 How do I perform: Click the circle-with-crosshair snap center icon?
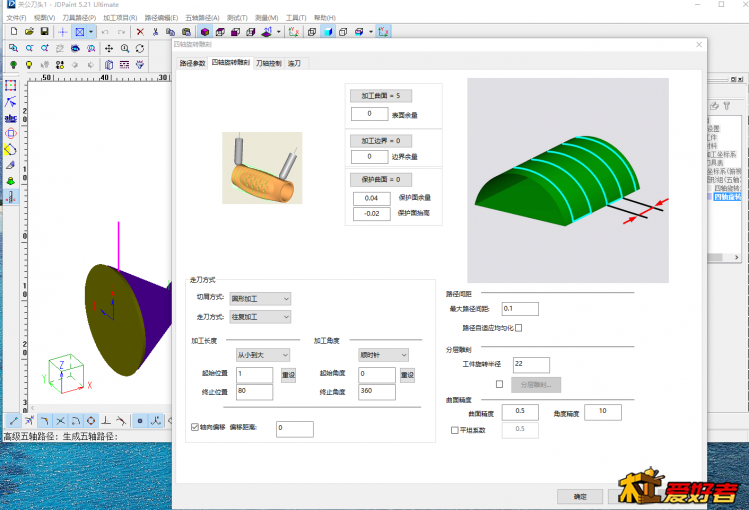pyautogui.click(x=91, y=421)
